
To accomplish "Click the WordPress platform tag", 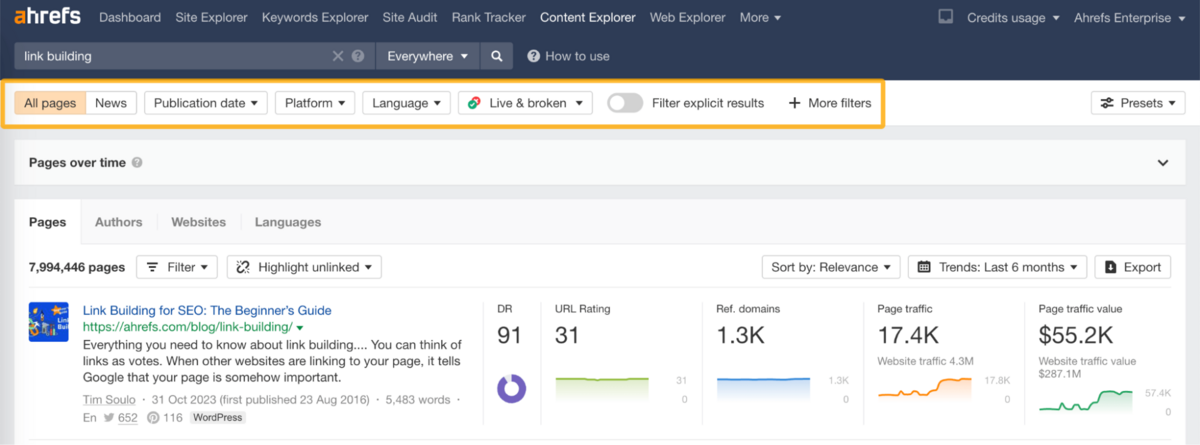I will [217, 417].
